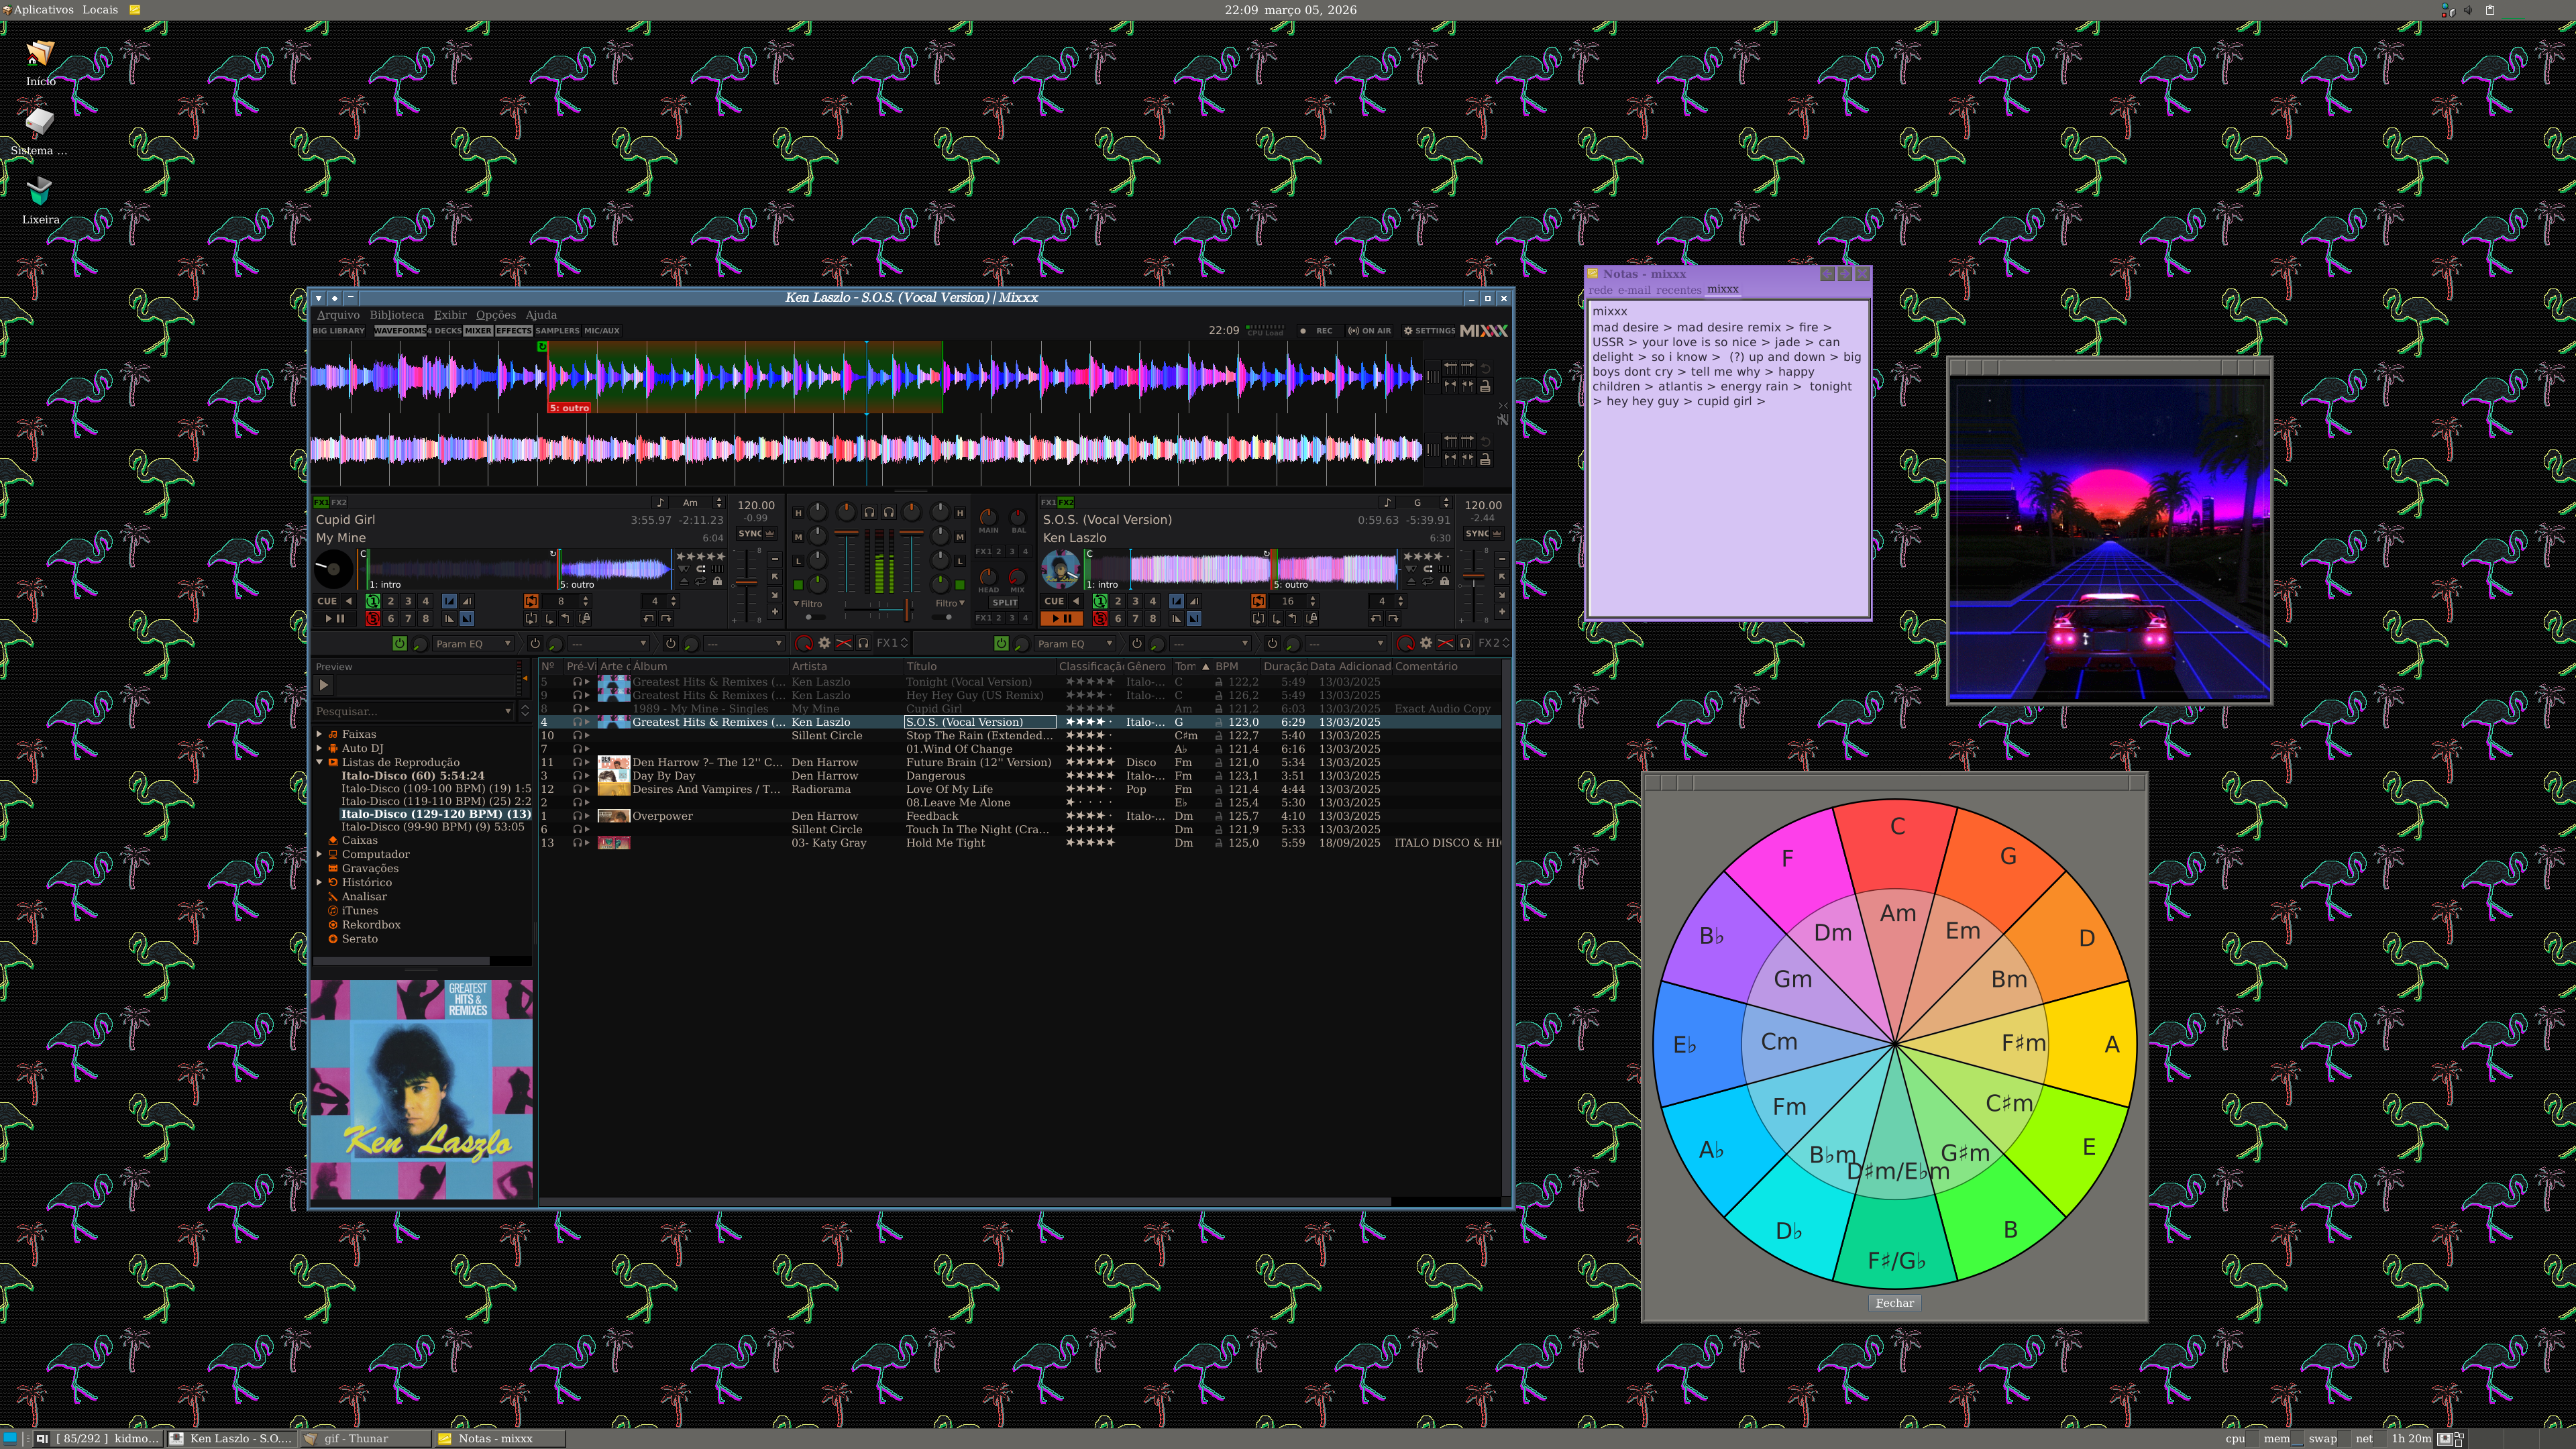Collapse the Listas de Reprodução tree
The height and width of the screenshot is (1449, 2576).
[x=320, y=762]
